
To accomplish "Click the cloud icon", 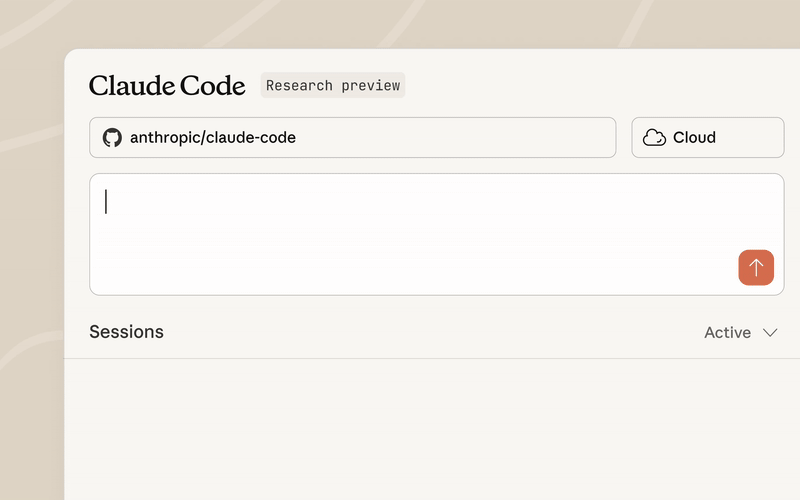I will pos(654,138).
